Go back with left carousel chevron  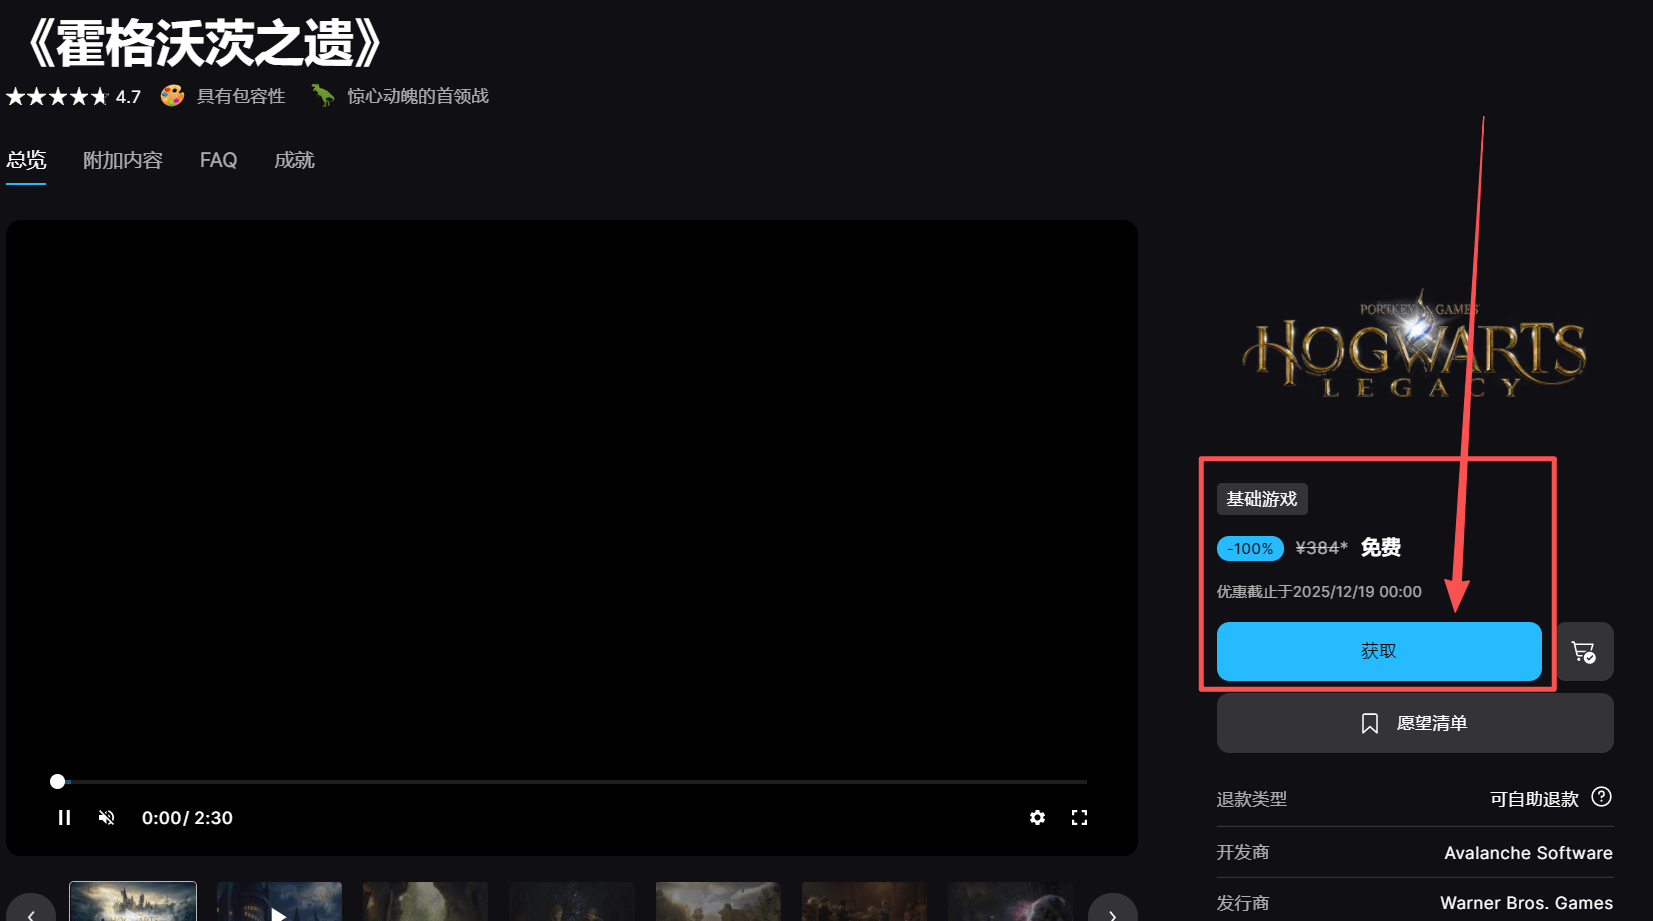[31, 913]
